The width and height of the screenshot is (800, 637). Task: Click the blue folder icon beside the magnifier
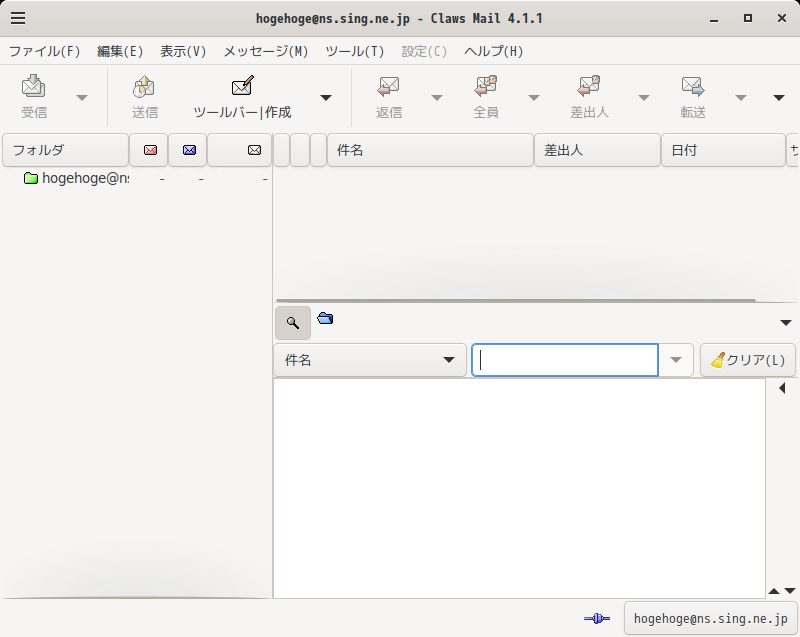tap(325, 319)
